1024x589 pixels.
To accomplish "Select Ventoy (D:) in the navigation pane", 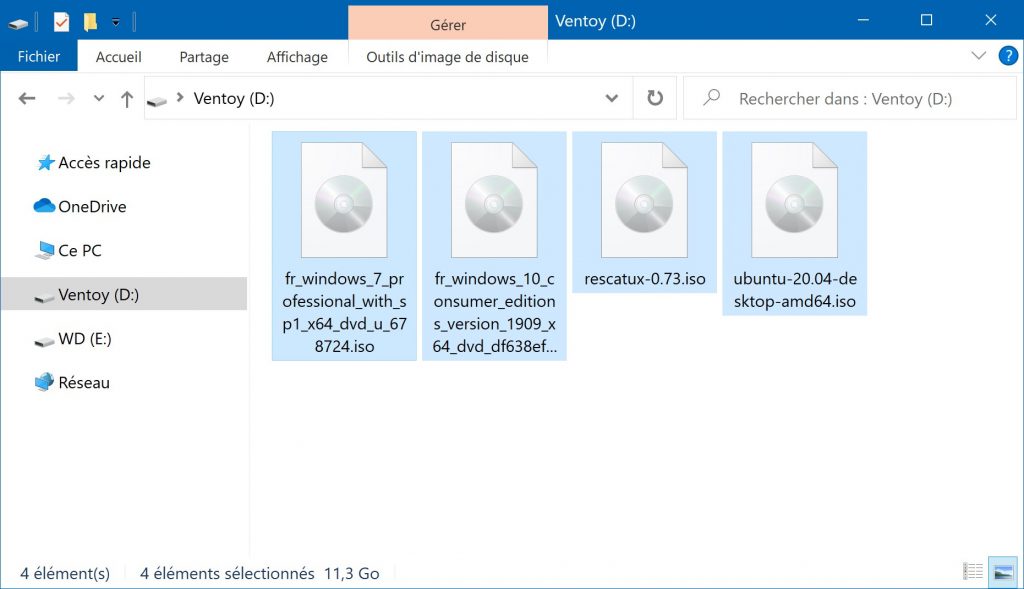I will [124, 294].
